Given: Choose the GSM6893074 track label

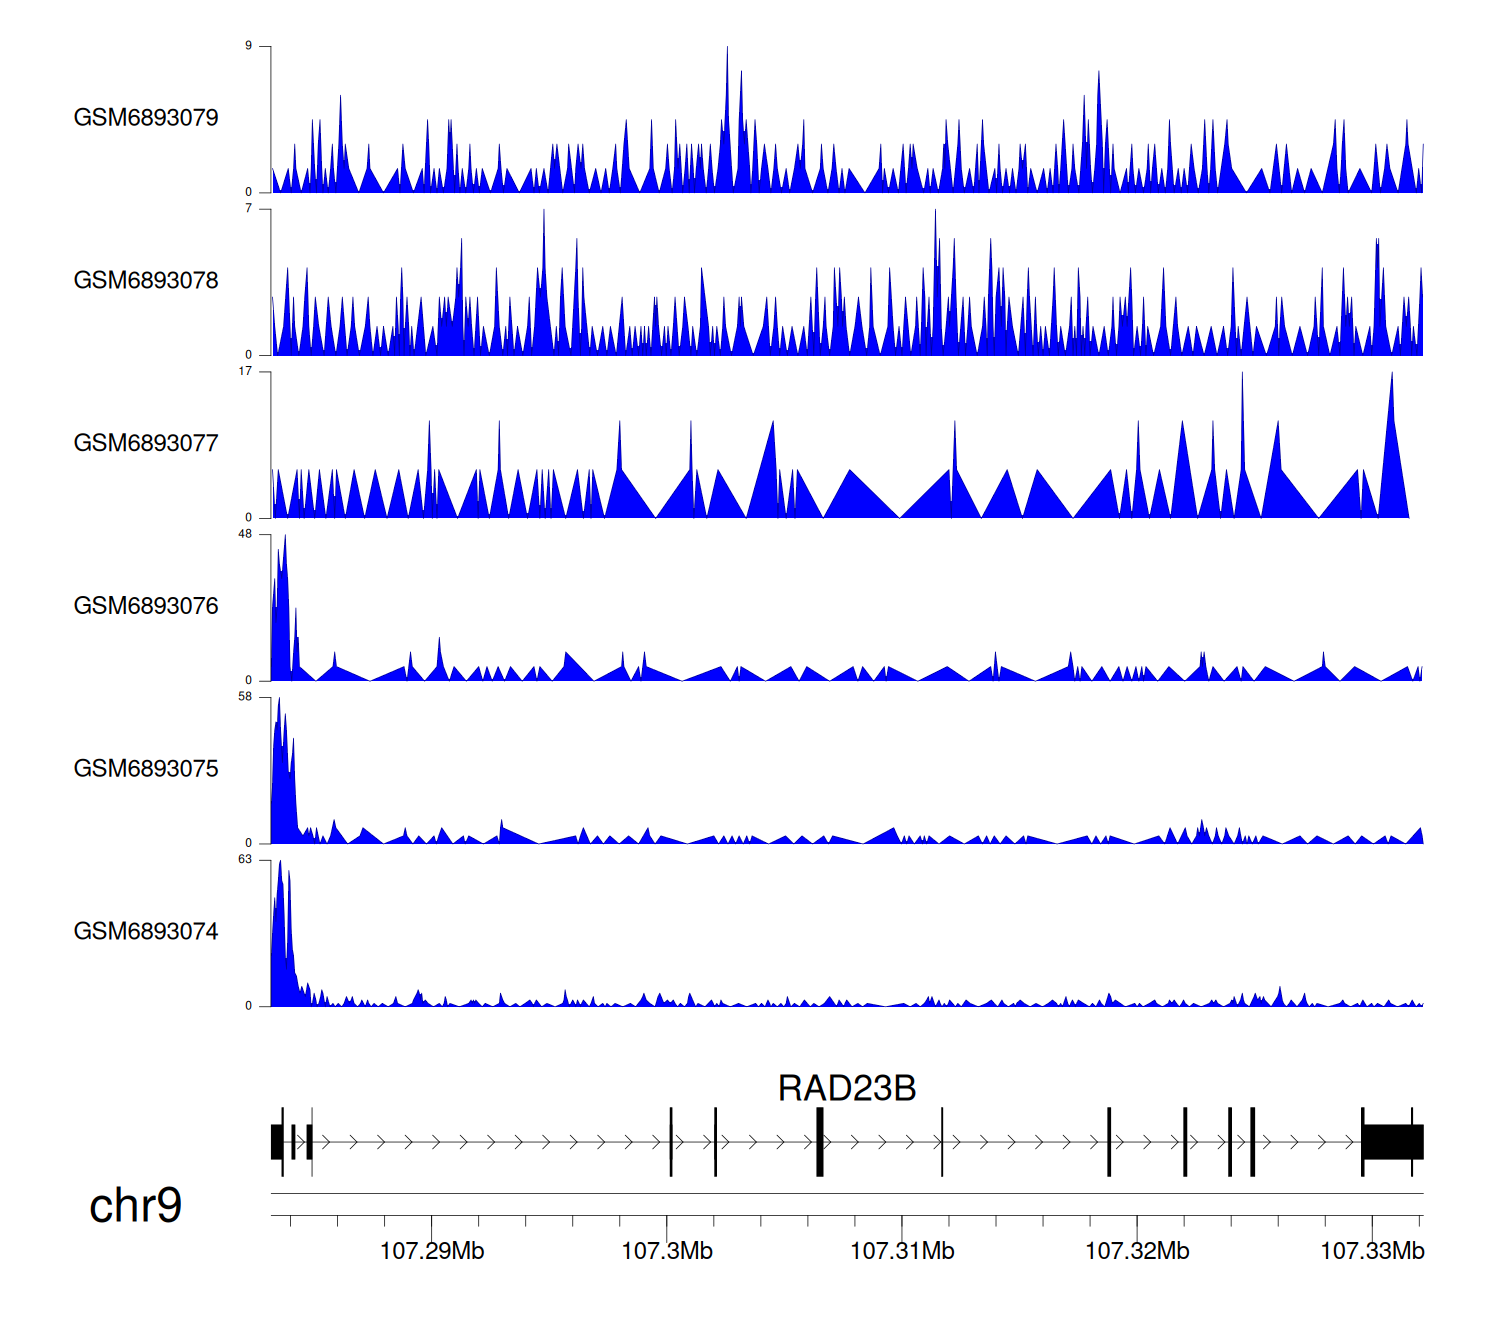Looking at the screenshot, I should click(x=146, y=932).
